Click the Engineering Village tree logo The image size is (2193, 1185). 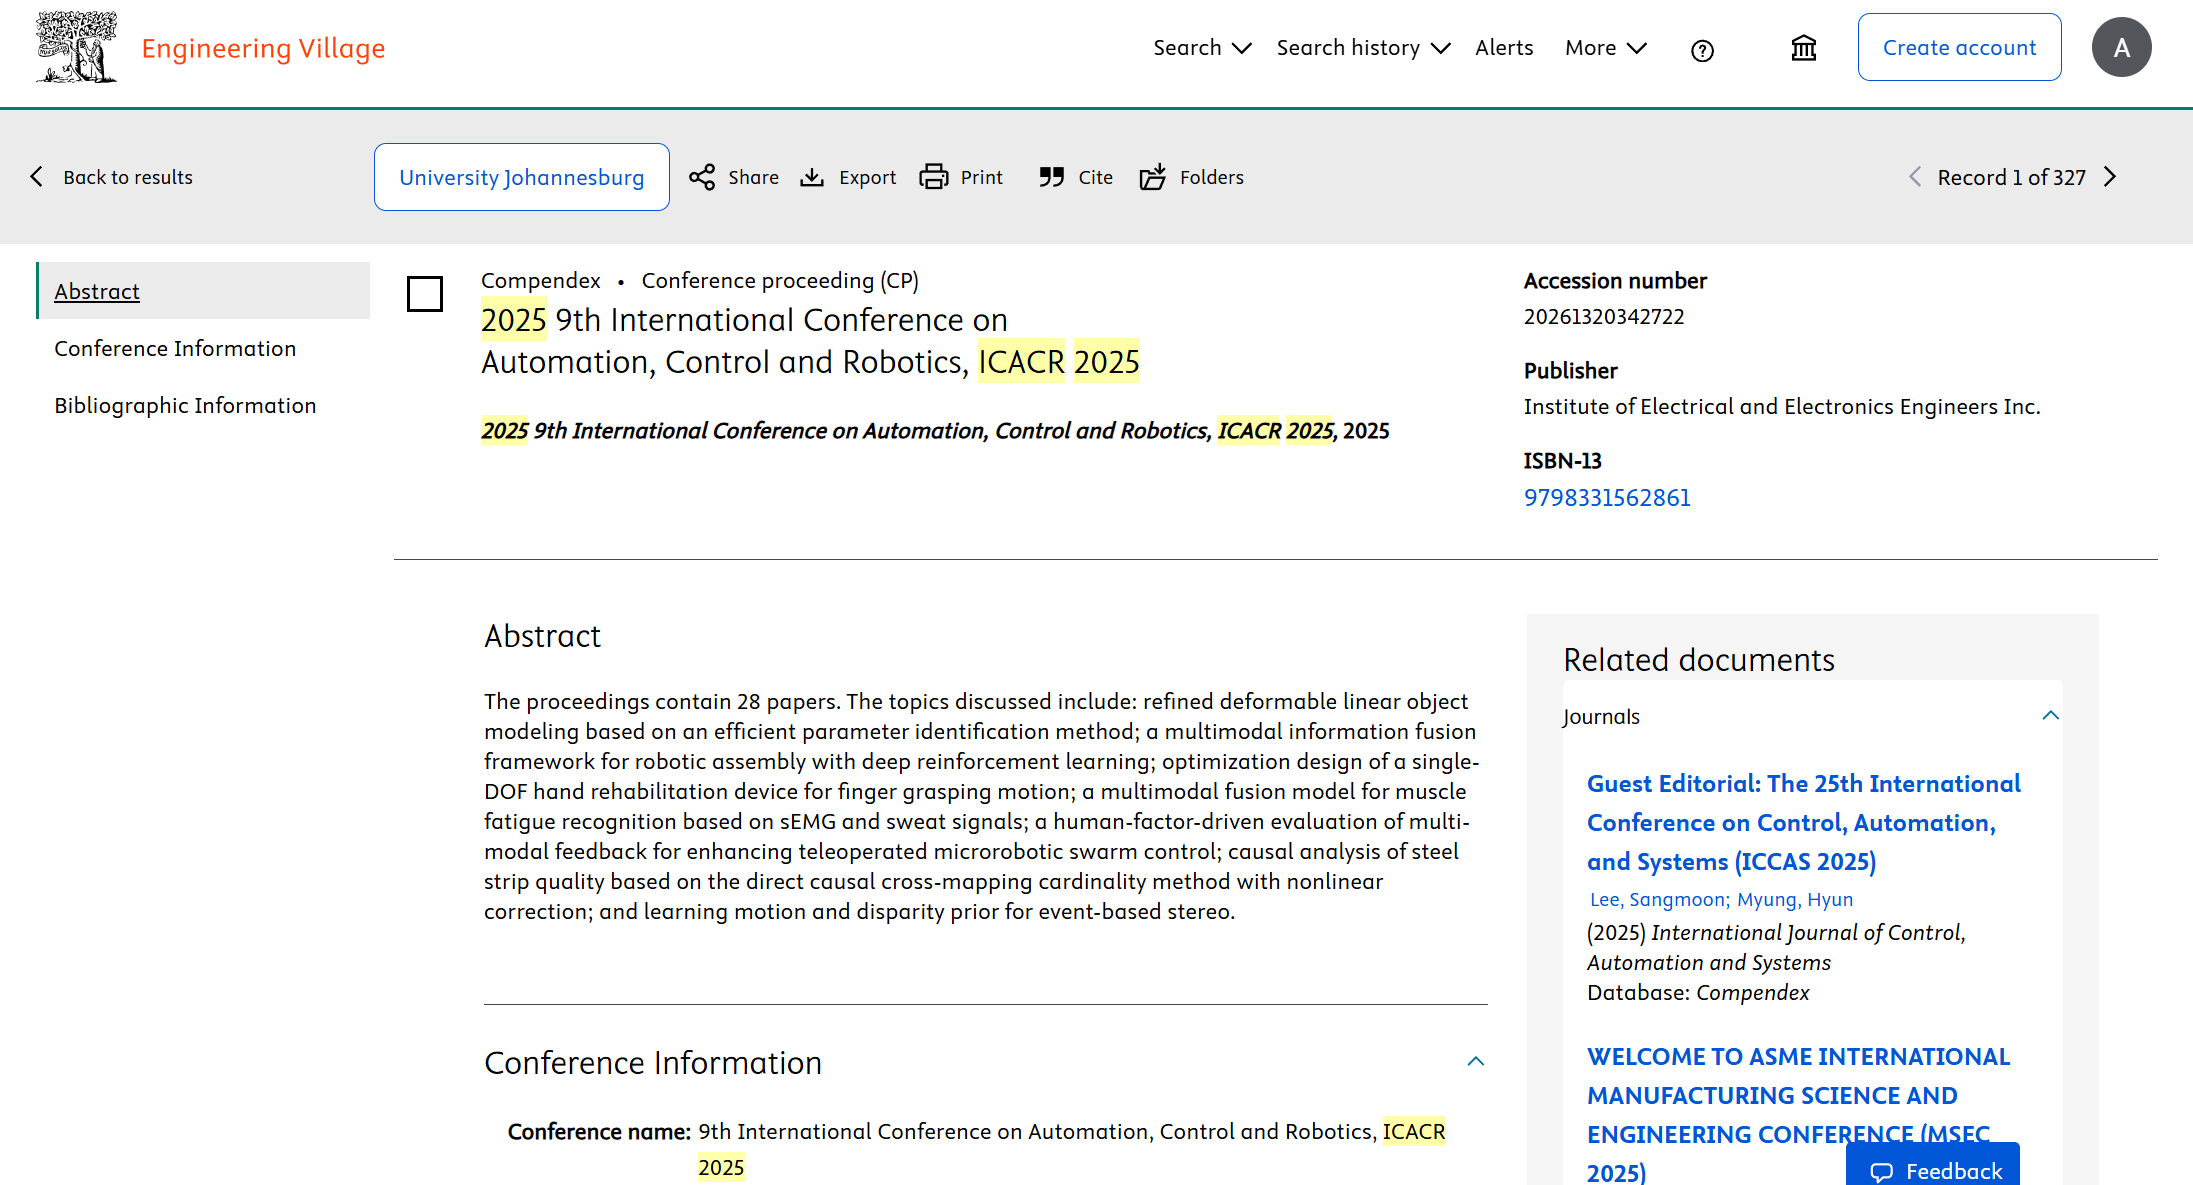tap(76, 47)
